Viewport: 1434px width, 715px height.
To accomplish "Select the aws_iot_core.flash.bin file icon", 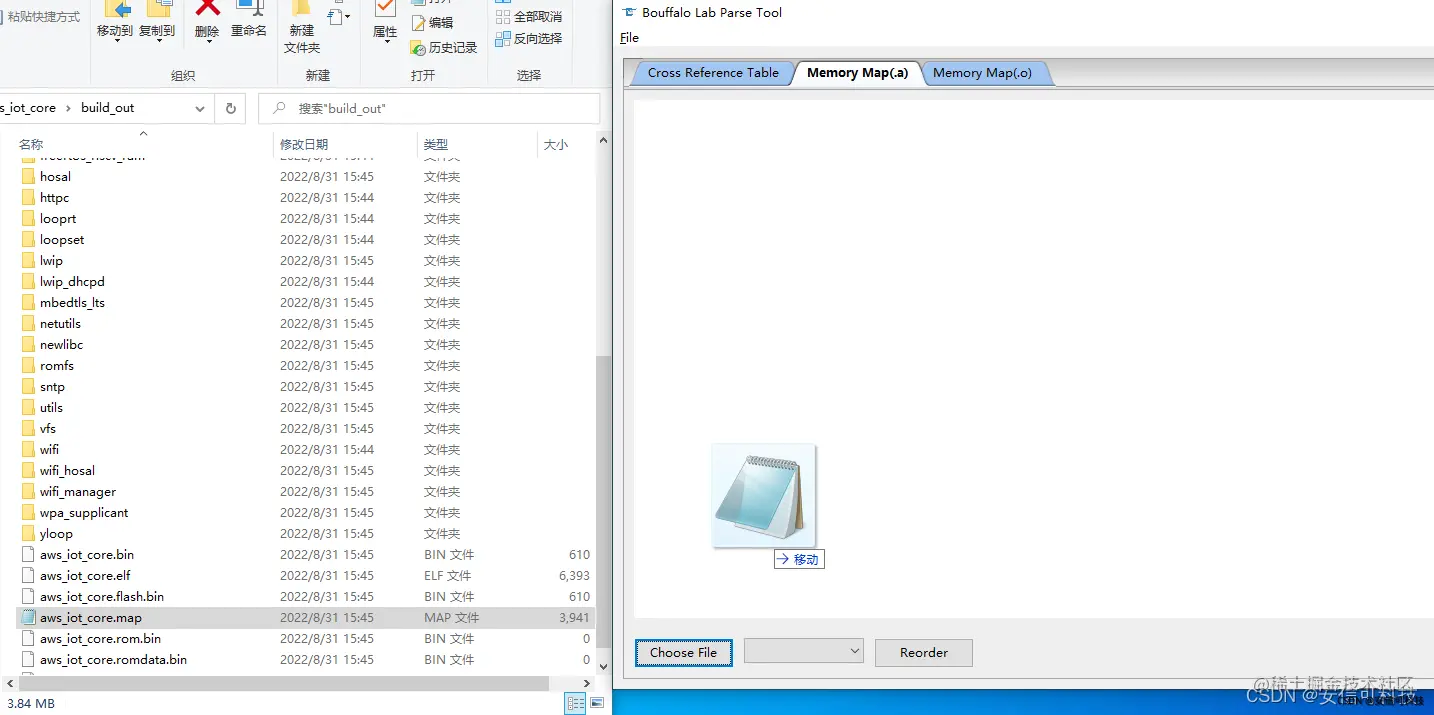I will [x=28, y=597].
